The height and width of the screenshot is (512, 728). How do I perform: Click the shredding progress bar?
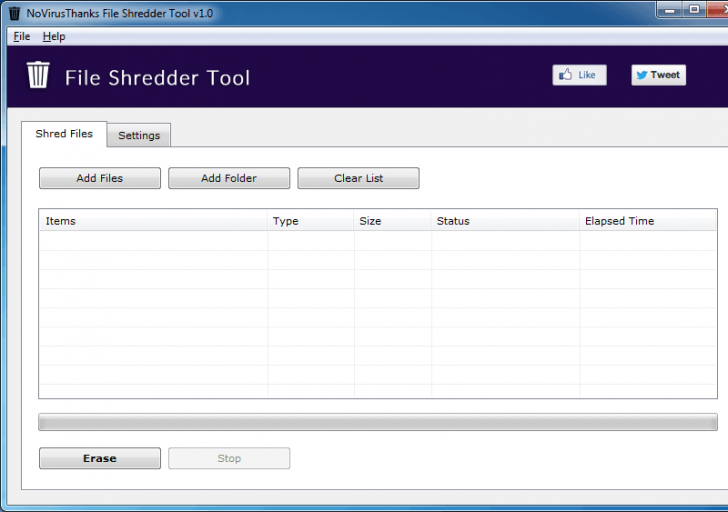(378, 422)
